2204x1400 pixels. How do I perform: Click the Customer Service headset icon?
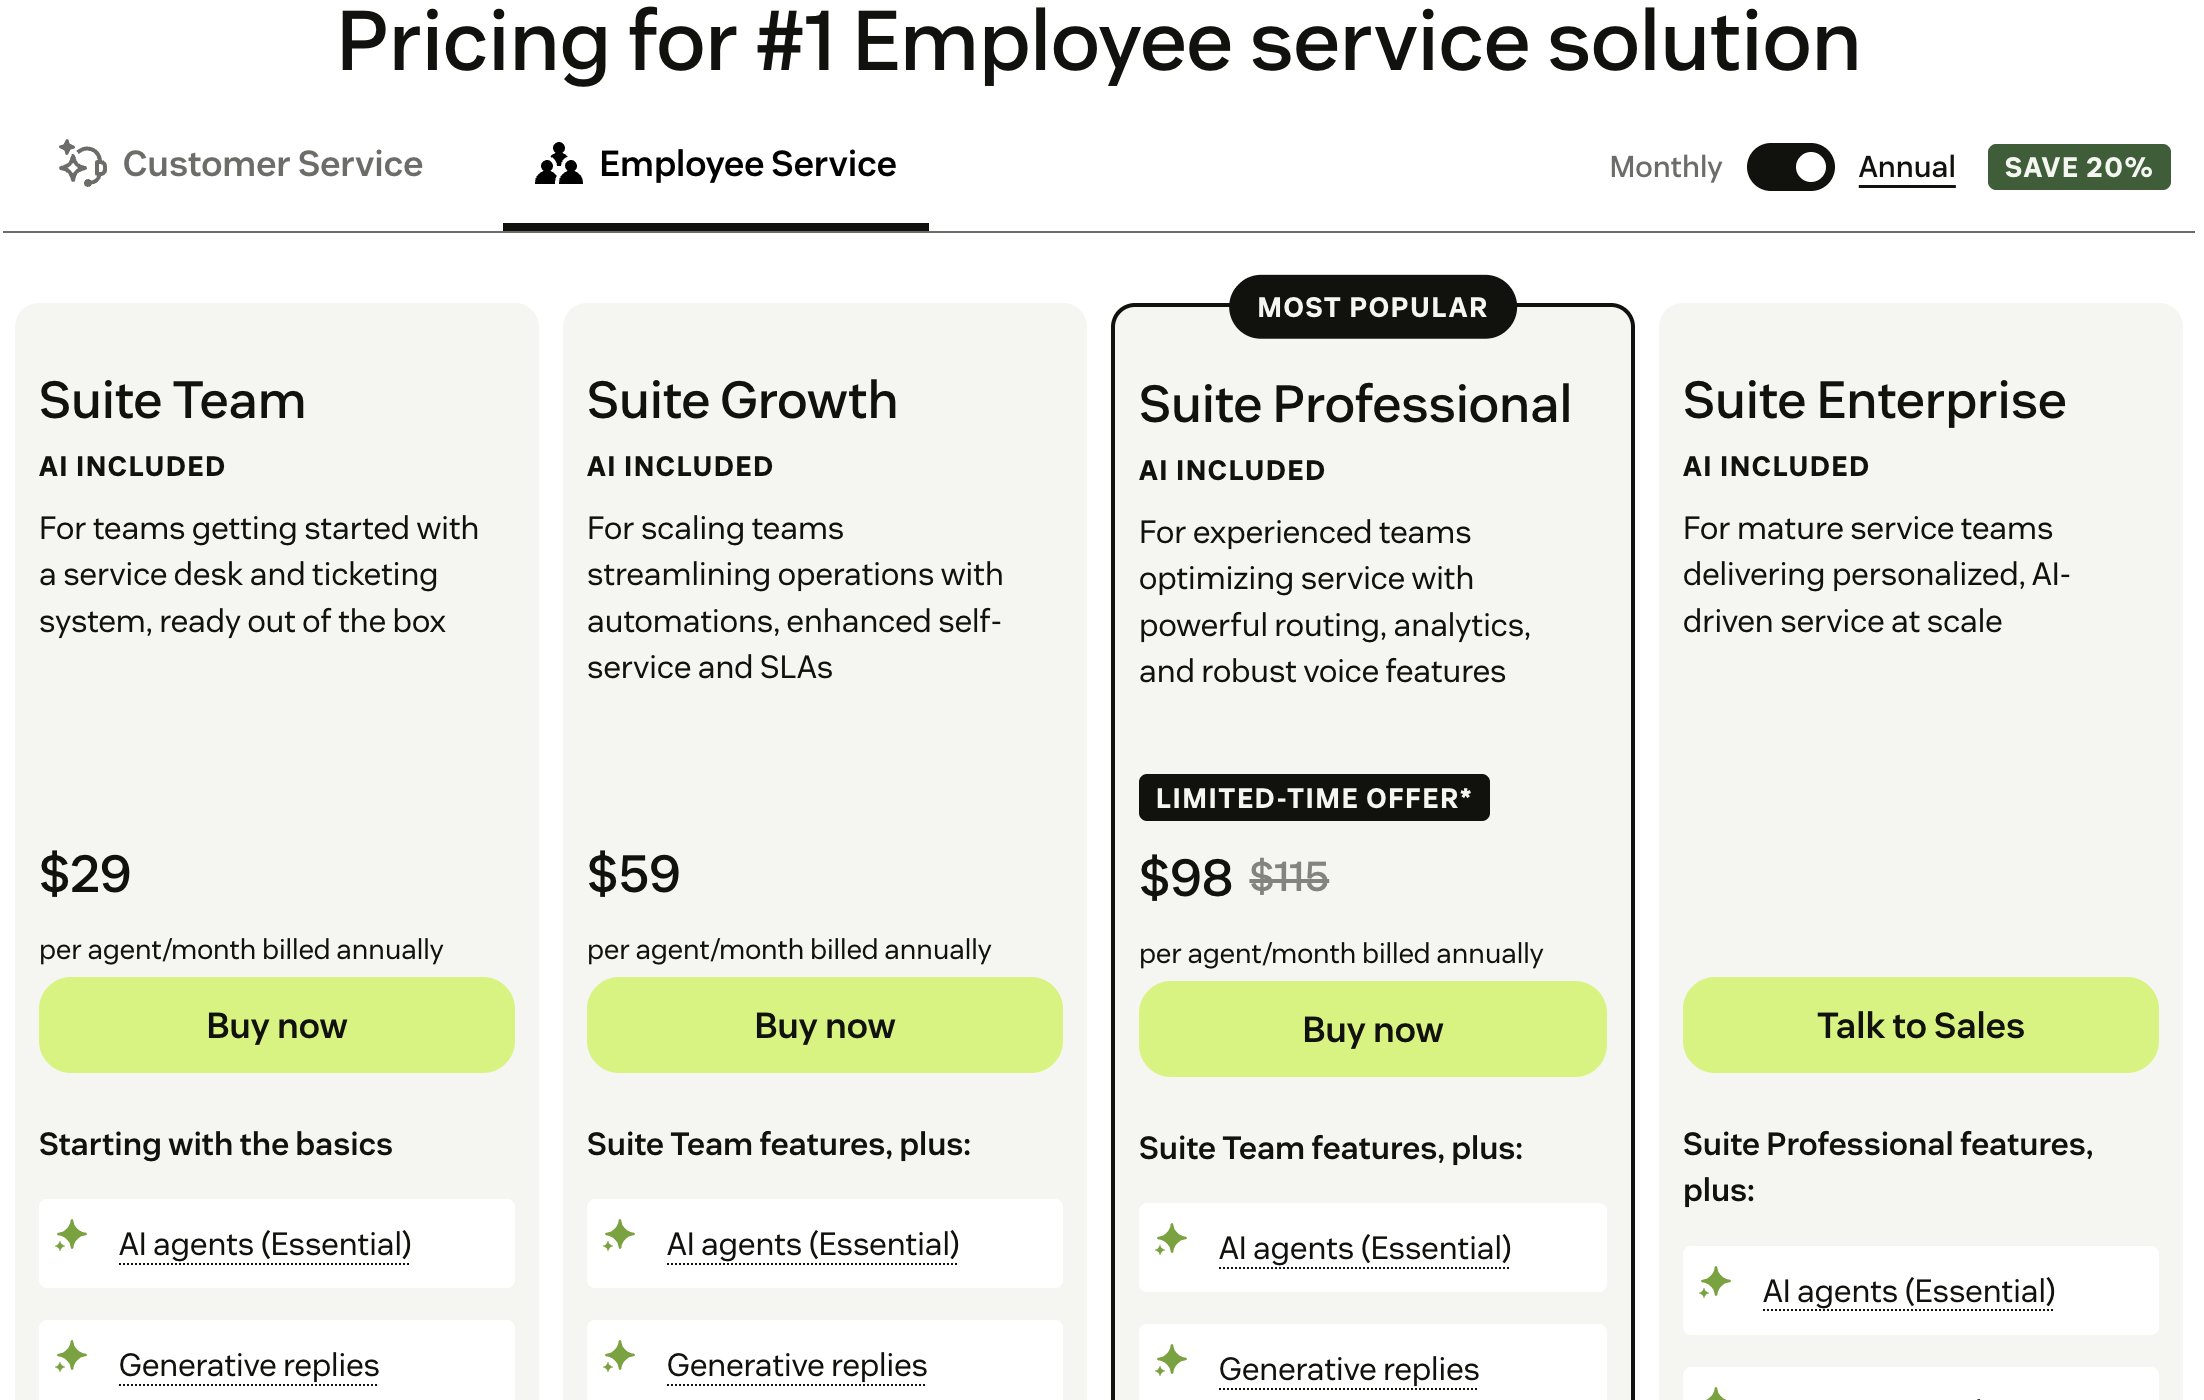82,164
